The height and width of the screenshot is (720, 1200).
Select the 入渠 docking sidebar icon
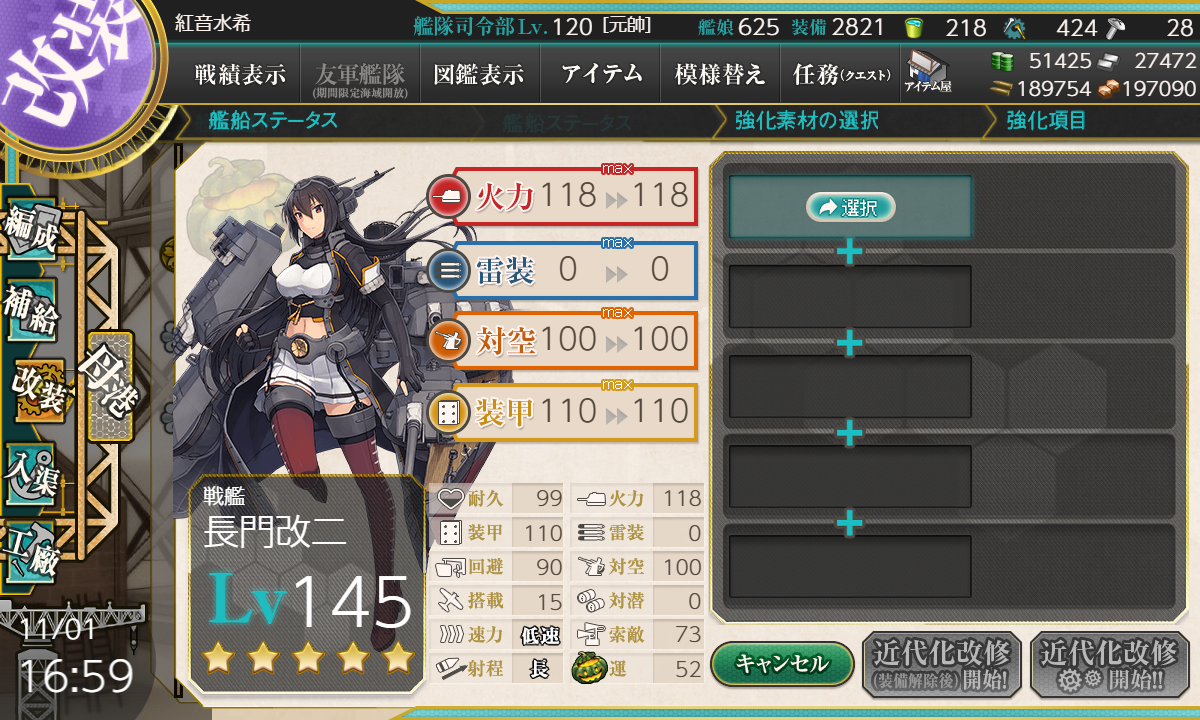(30, 472)
